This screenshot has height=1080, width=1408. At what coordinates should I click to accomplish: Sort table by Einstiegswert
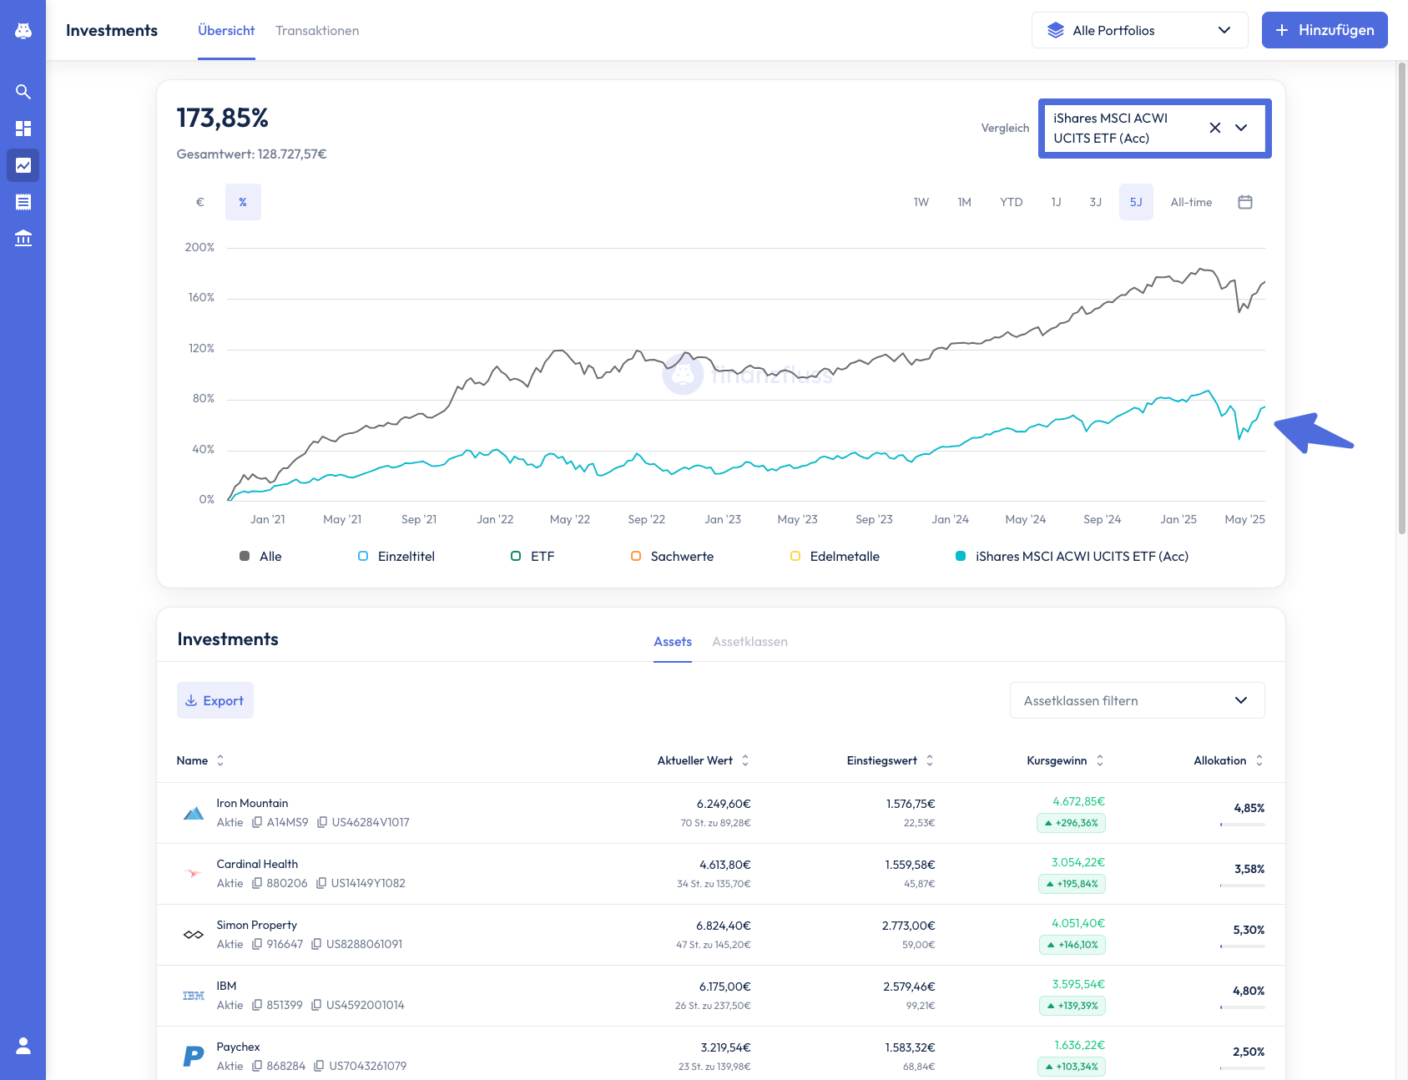890,761
